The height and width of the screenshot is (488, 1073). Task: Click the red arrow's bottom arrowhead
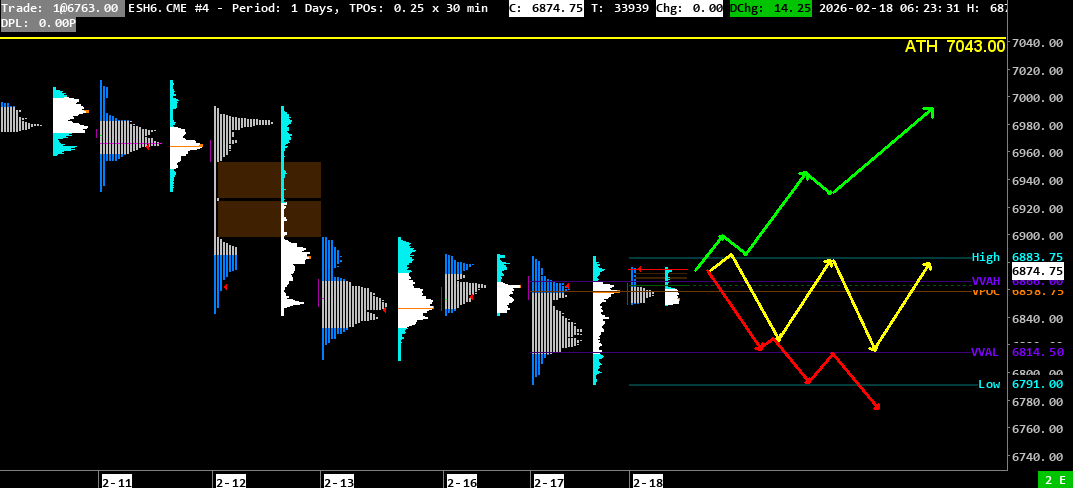tap(876, 405)
